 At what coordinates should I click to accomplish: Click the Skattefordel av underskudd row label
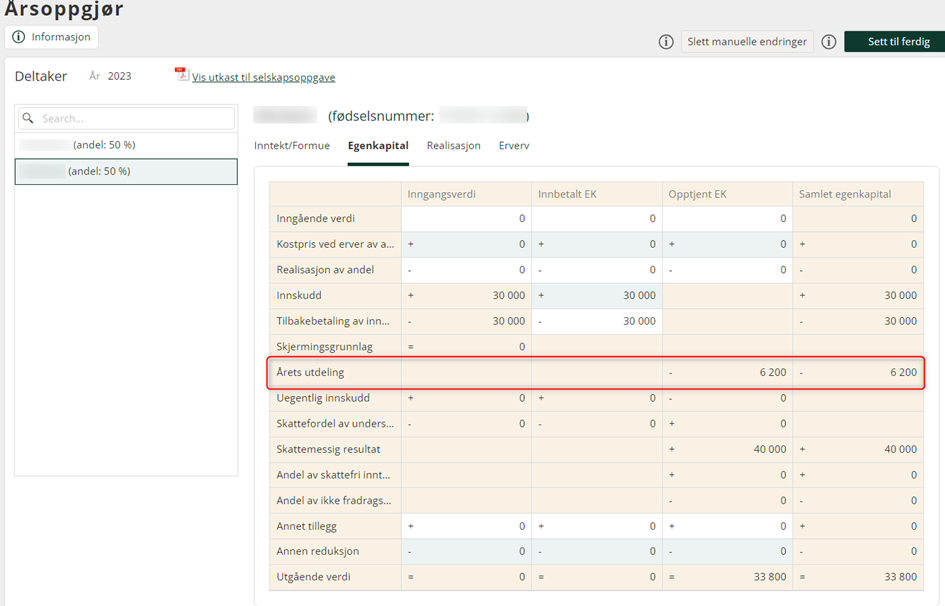(335, 423)
